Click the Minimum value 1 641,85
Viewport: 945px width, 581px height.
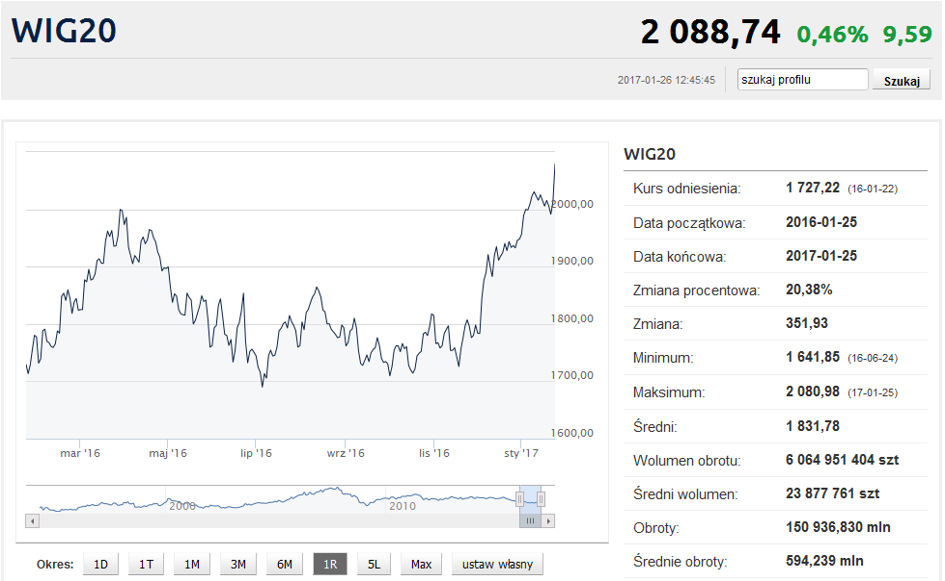point(812,357)
